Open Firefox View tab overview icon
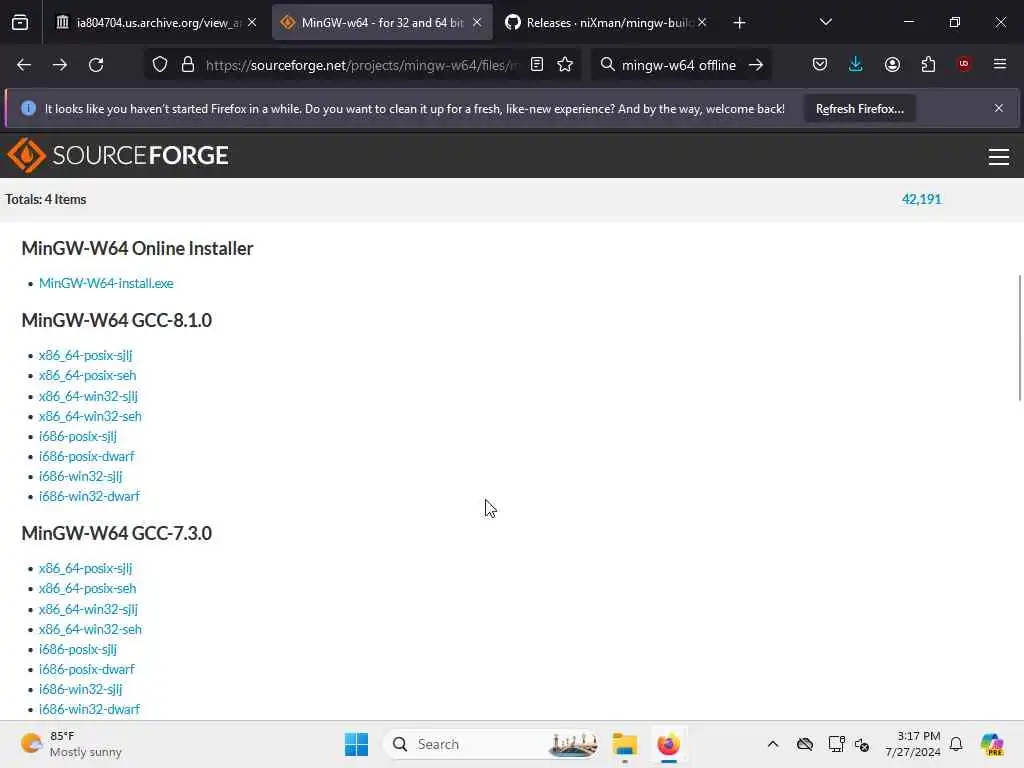 click(20, 23)
